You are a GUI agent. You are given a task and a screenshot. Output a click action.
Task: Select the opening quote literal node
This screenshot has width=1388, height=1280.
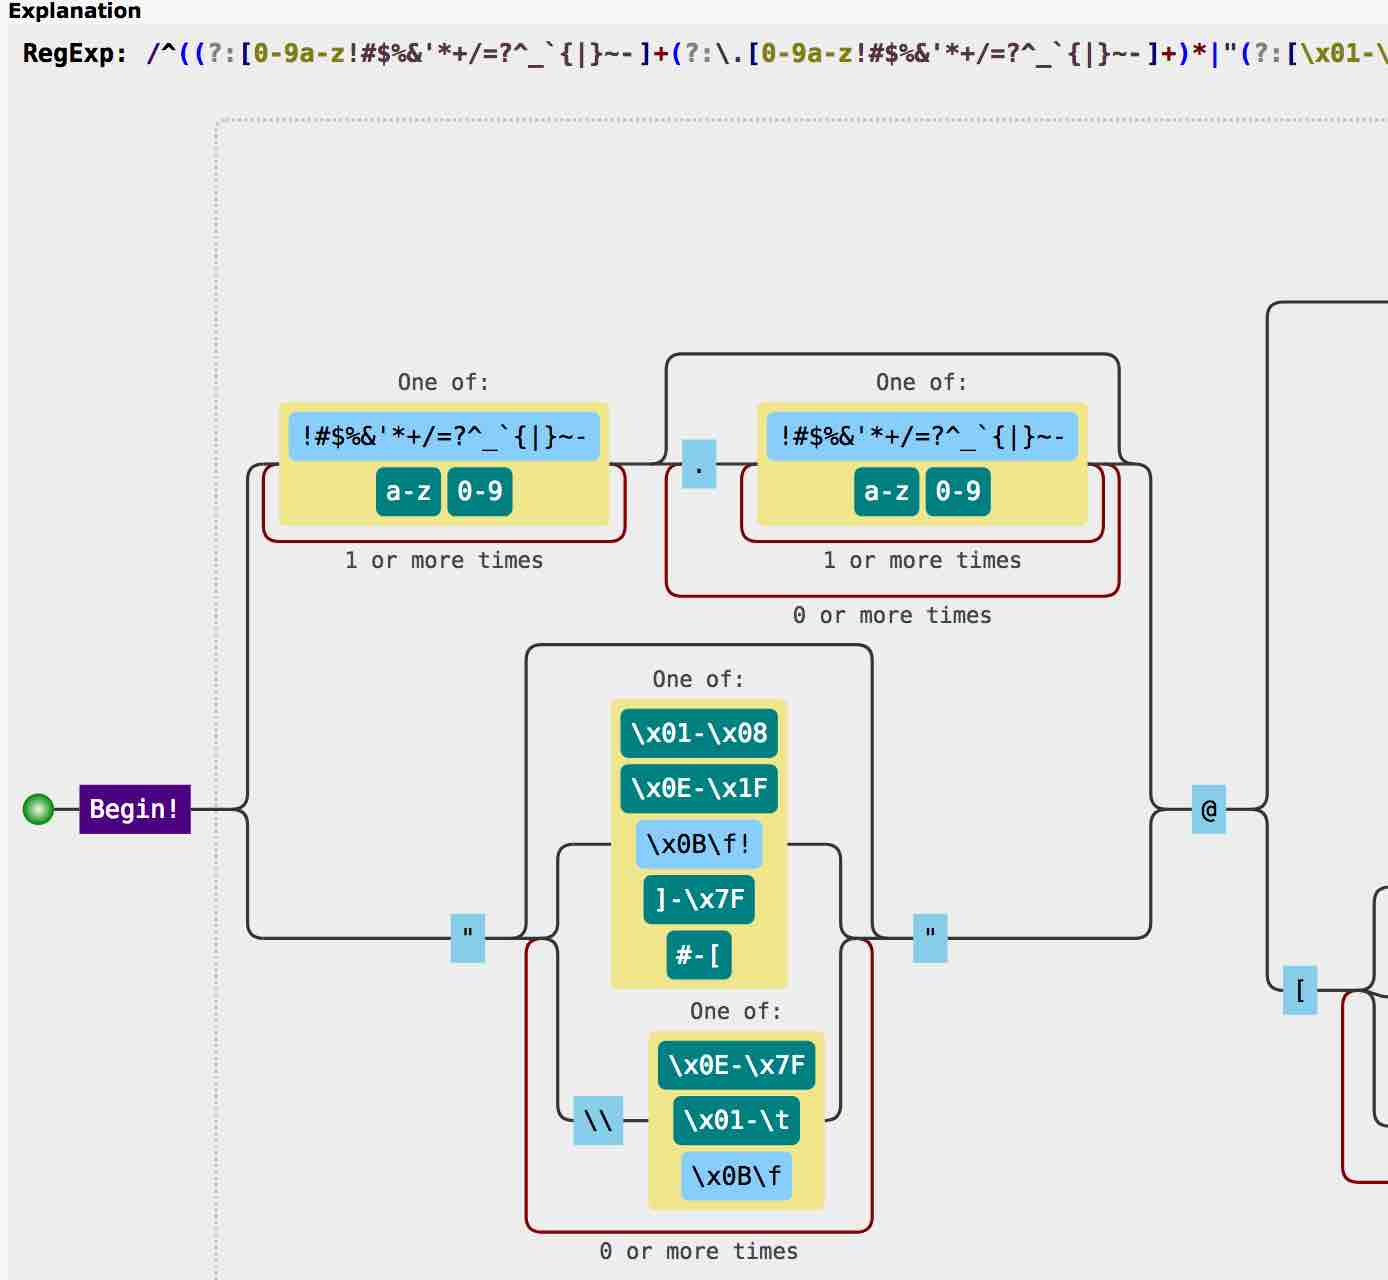click(467, 938)
